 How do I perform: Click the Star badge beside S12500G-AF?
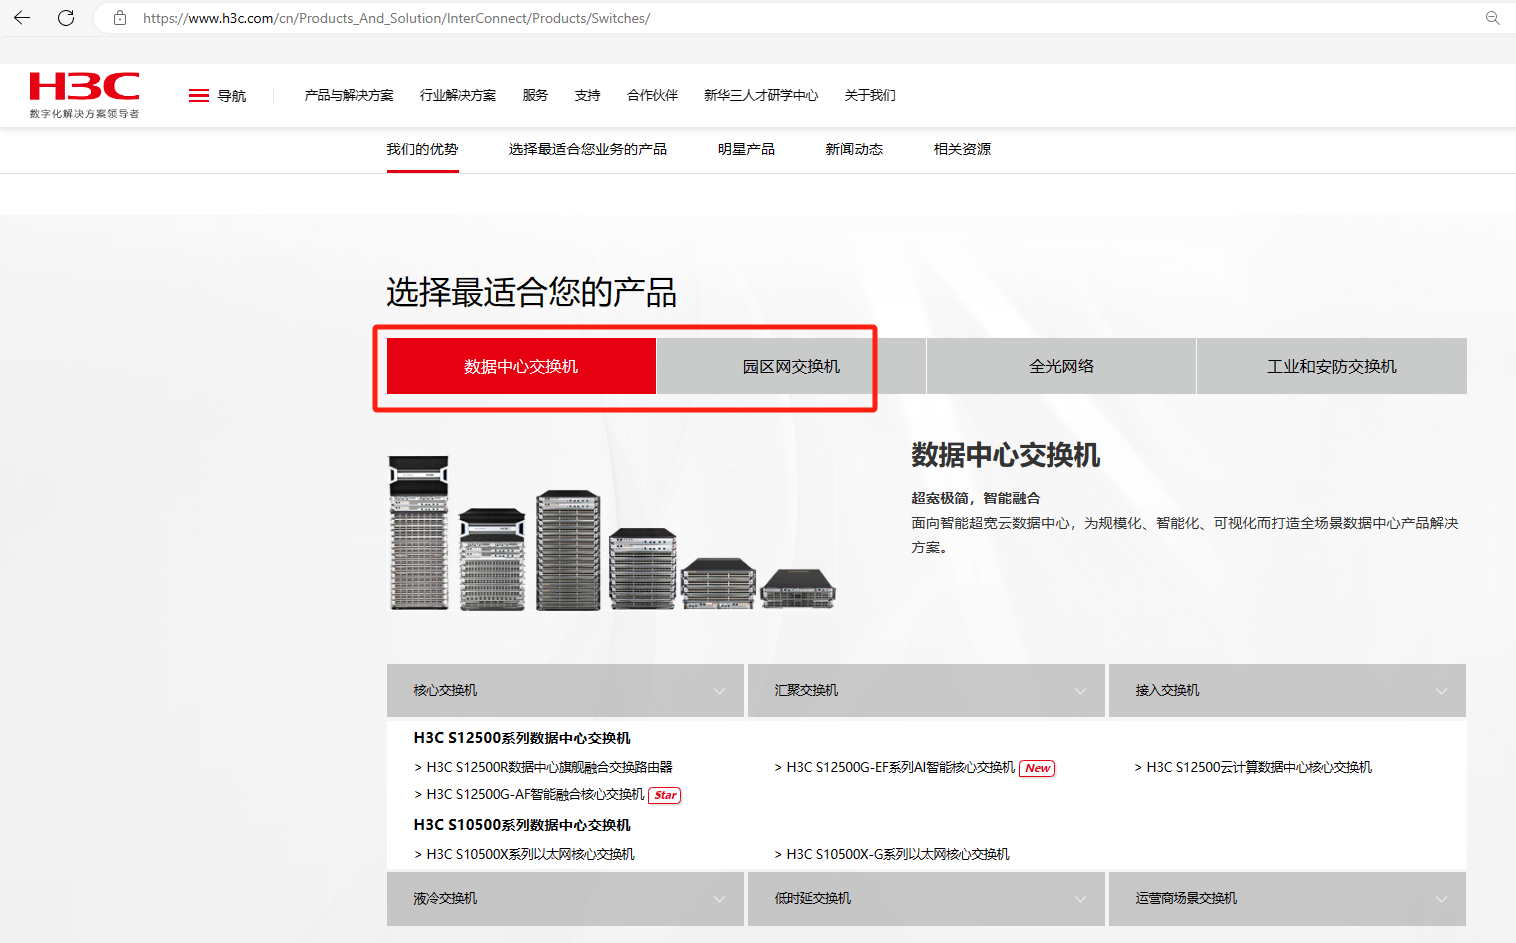coord(665,795)
